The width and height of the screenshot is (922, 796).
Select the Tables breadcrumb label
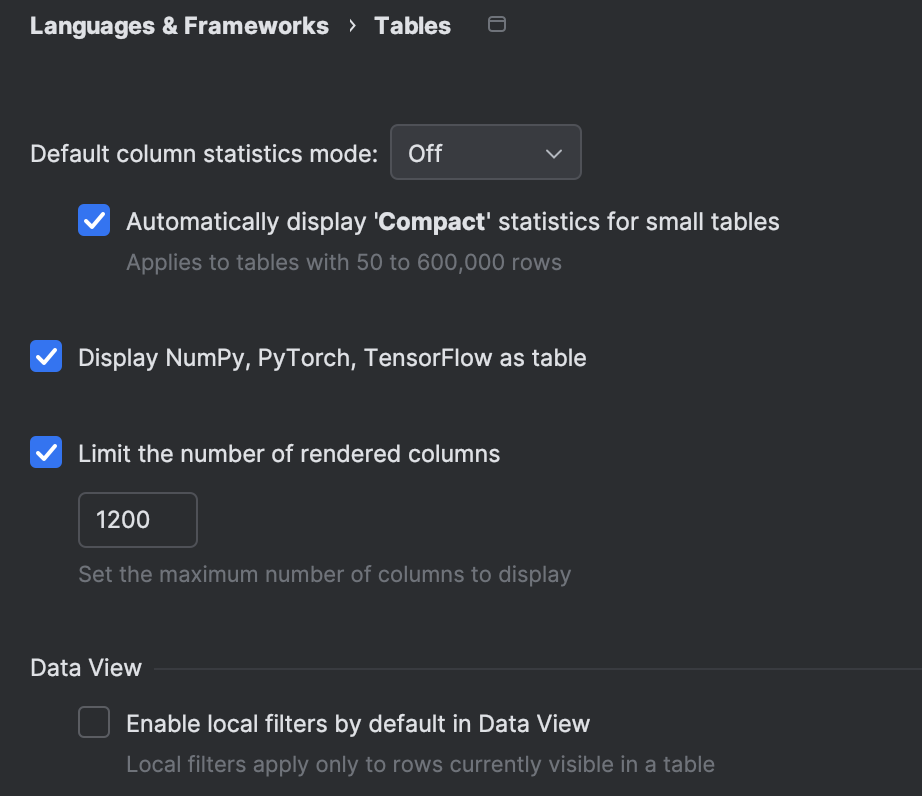pyautogui.click(x=412, y=26)
